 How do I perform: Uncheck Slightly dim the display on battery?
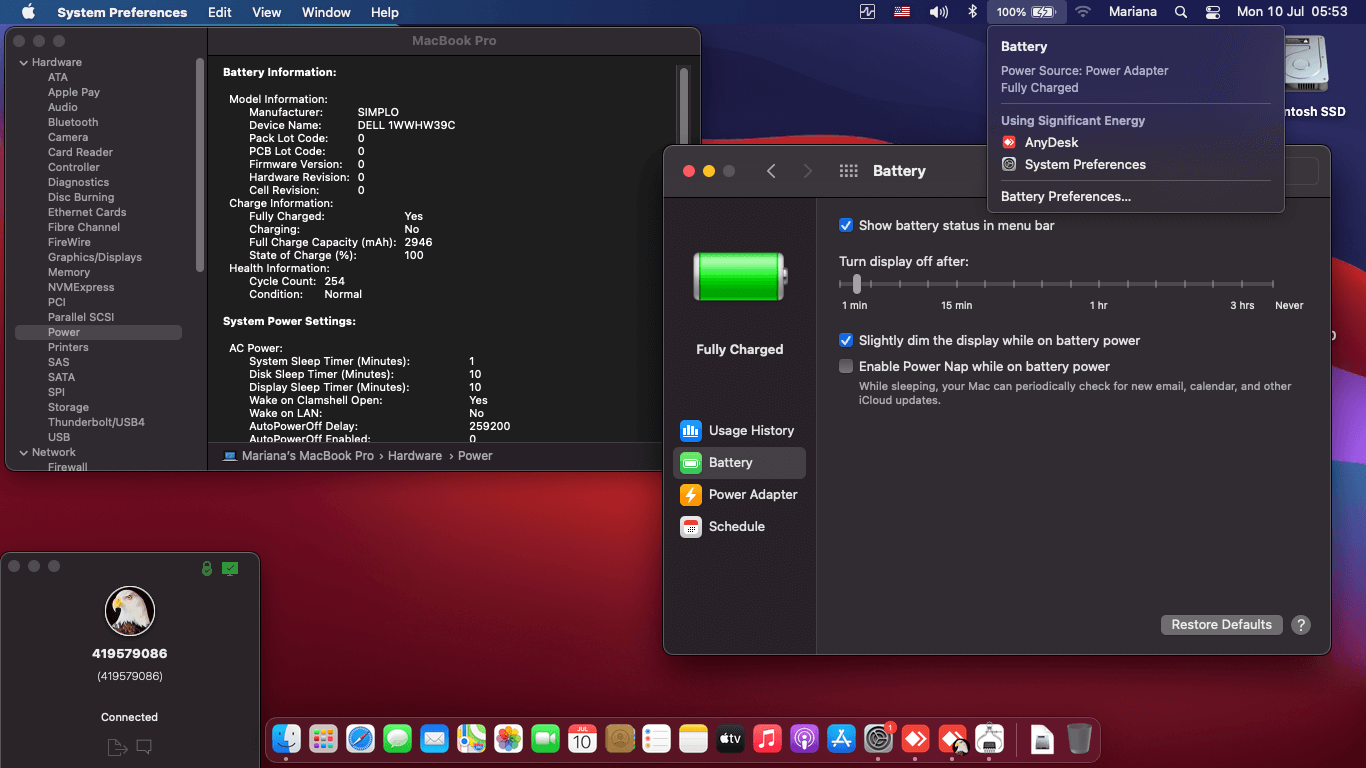pos(846,341)
